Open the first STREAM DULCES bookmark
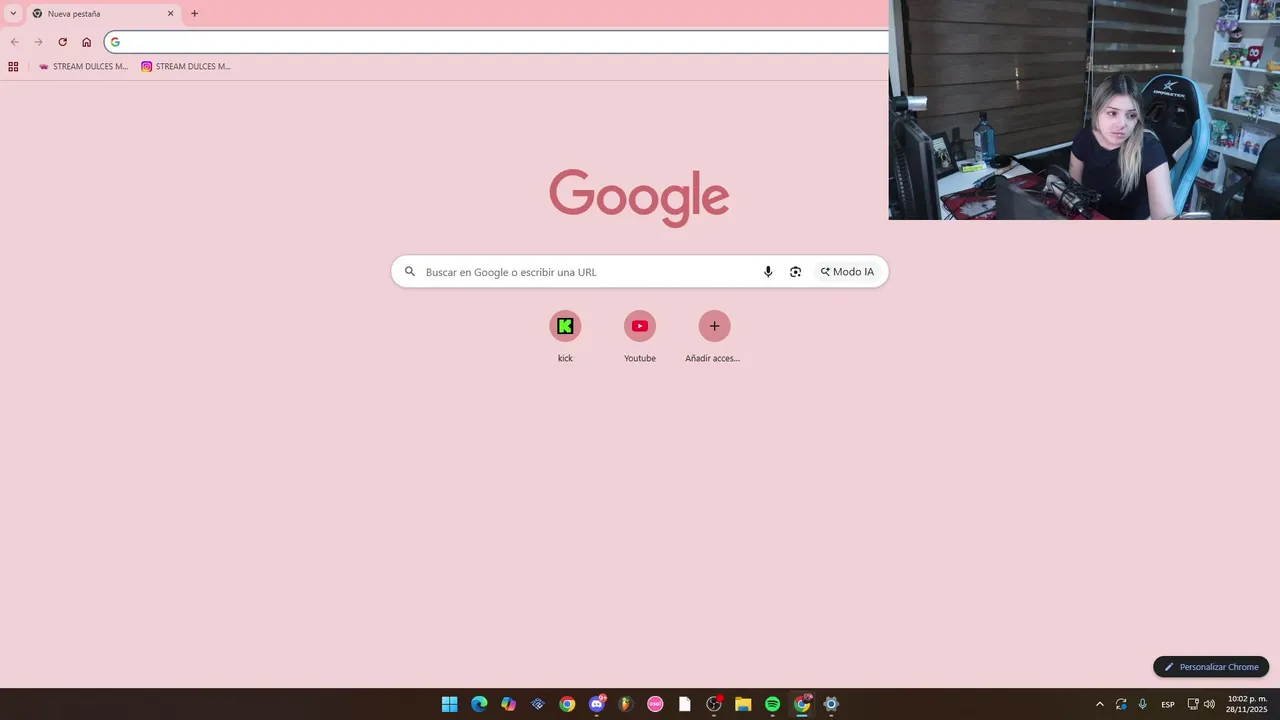 point(83,67)
